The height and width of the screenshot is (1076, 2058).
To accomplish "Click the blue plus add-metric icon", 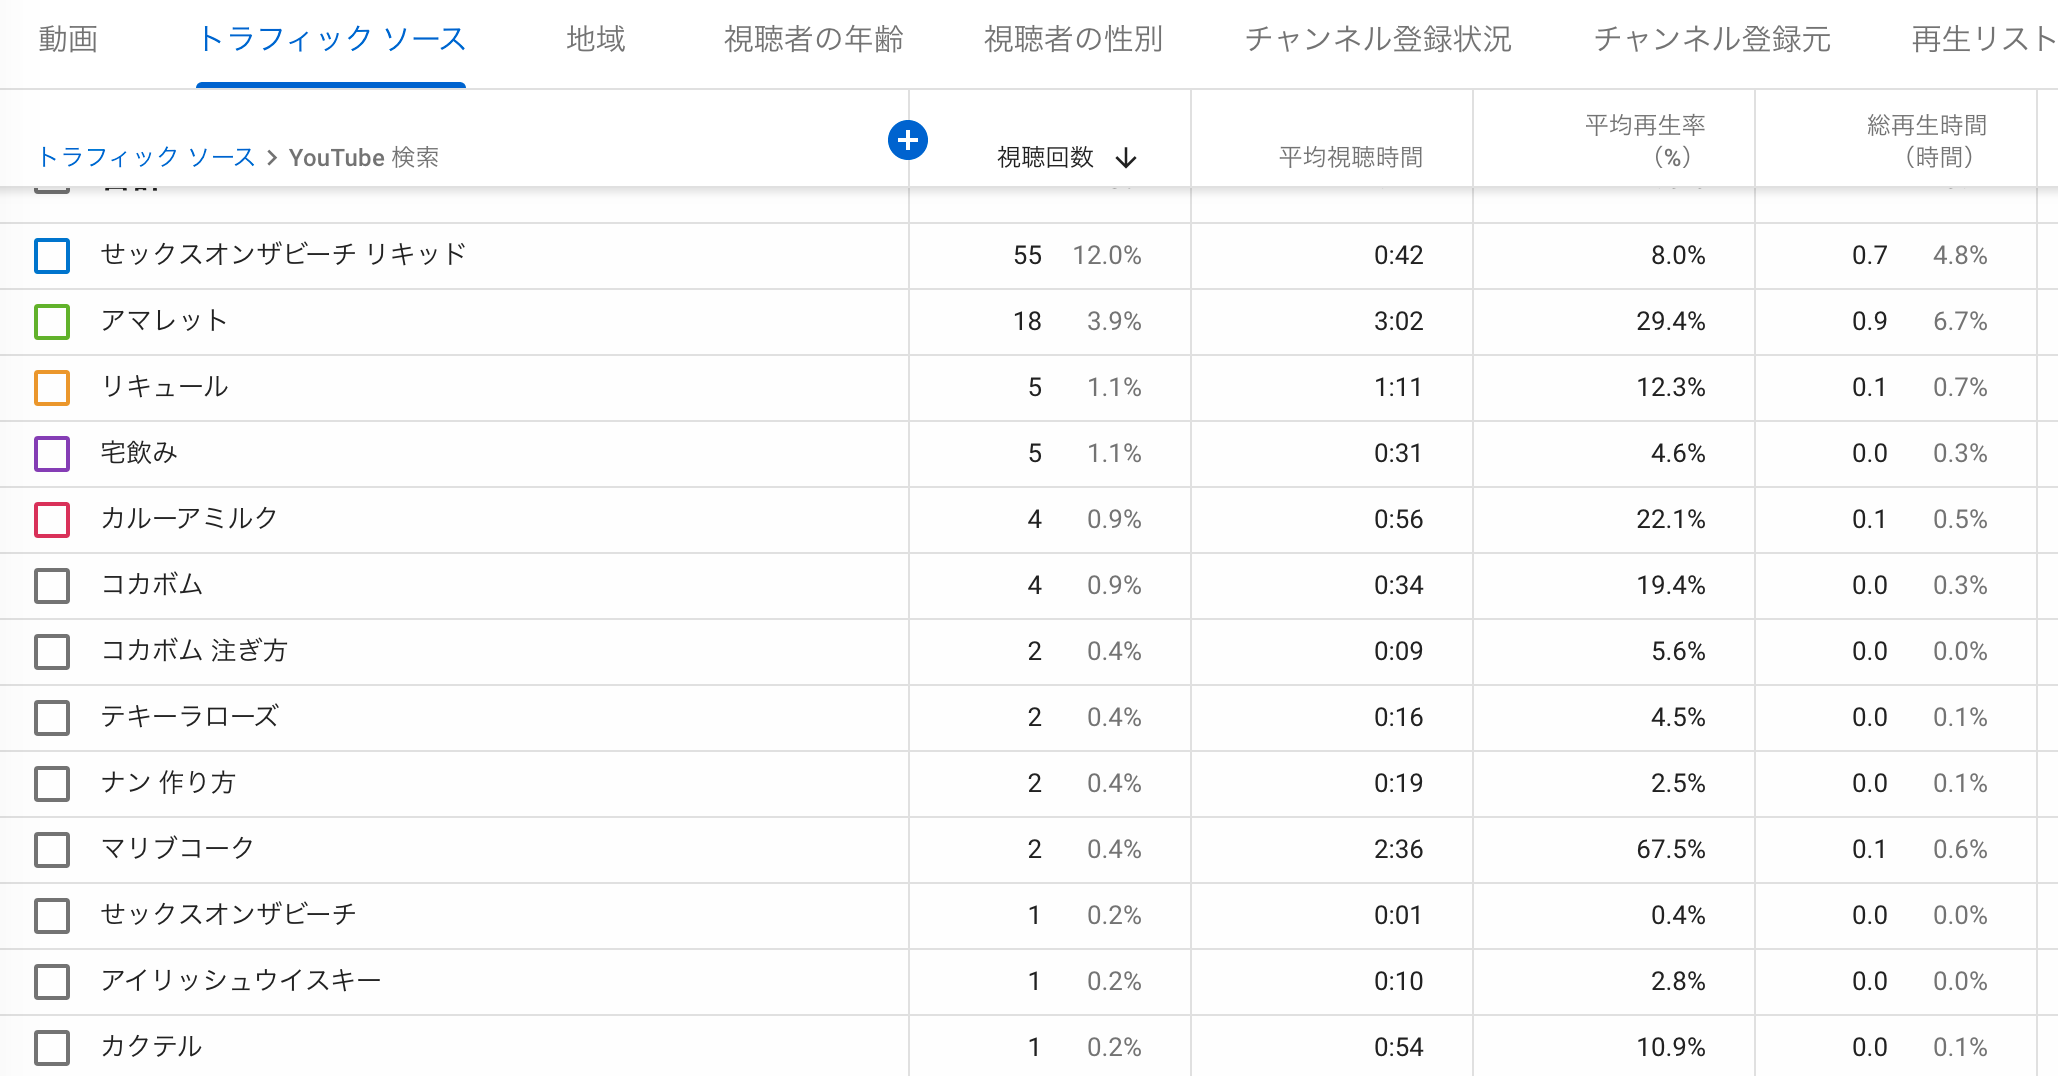I will [x=907, y=140].
